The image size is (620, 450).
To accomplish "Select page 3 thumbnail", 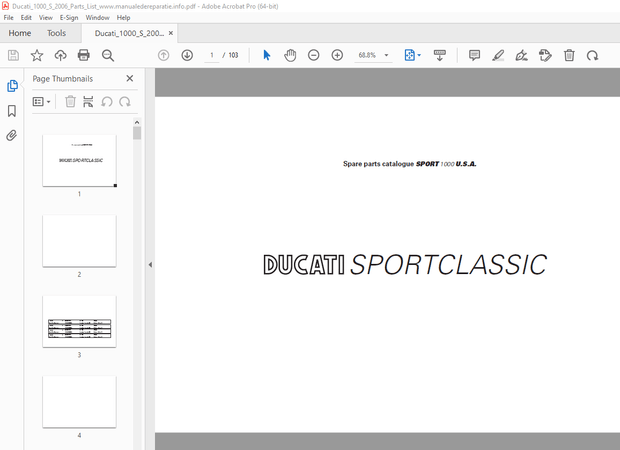I will point(79,321).
